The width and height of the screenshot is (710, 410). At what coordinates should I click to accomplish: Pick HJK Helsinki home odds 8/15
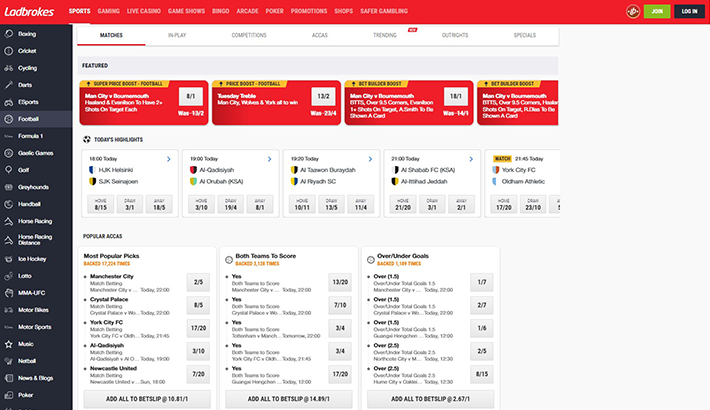tap(101, 204)
